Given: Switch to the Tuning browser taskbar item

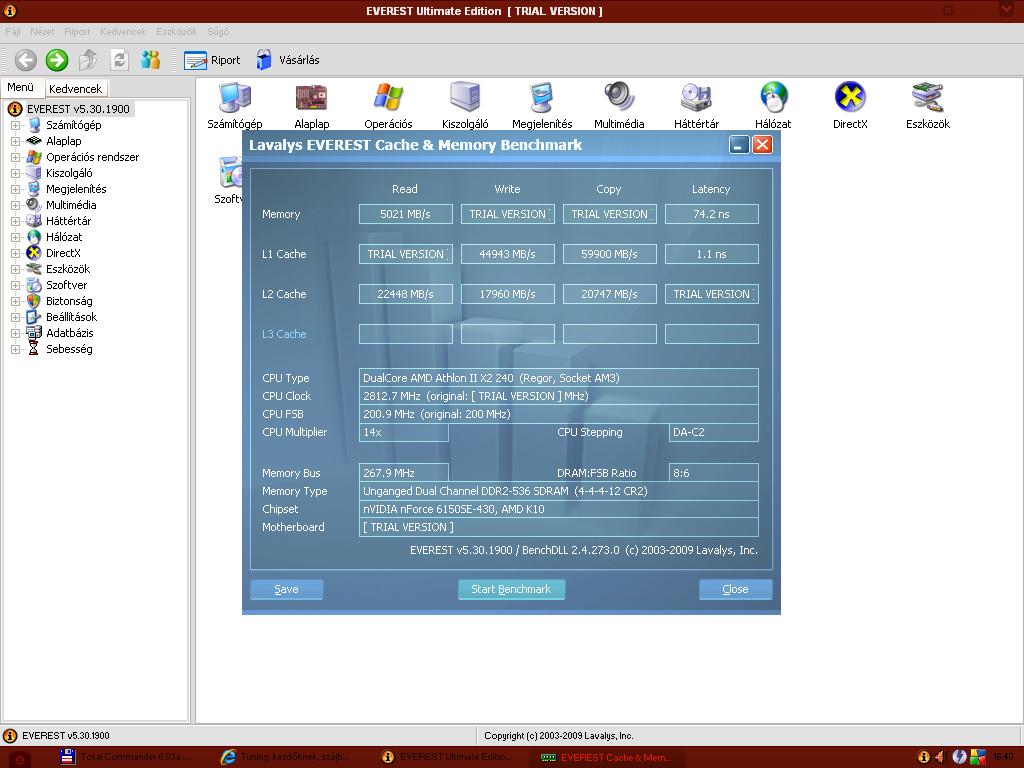Looking at the screenshot, I should click(287, 757).
